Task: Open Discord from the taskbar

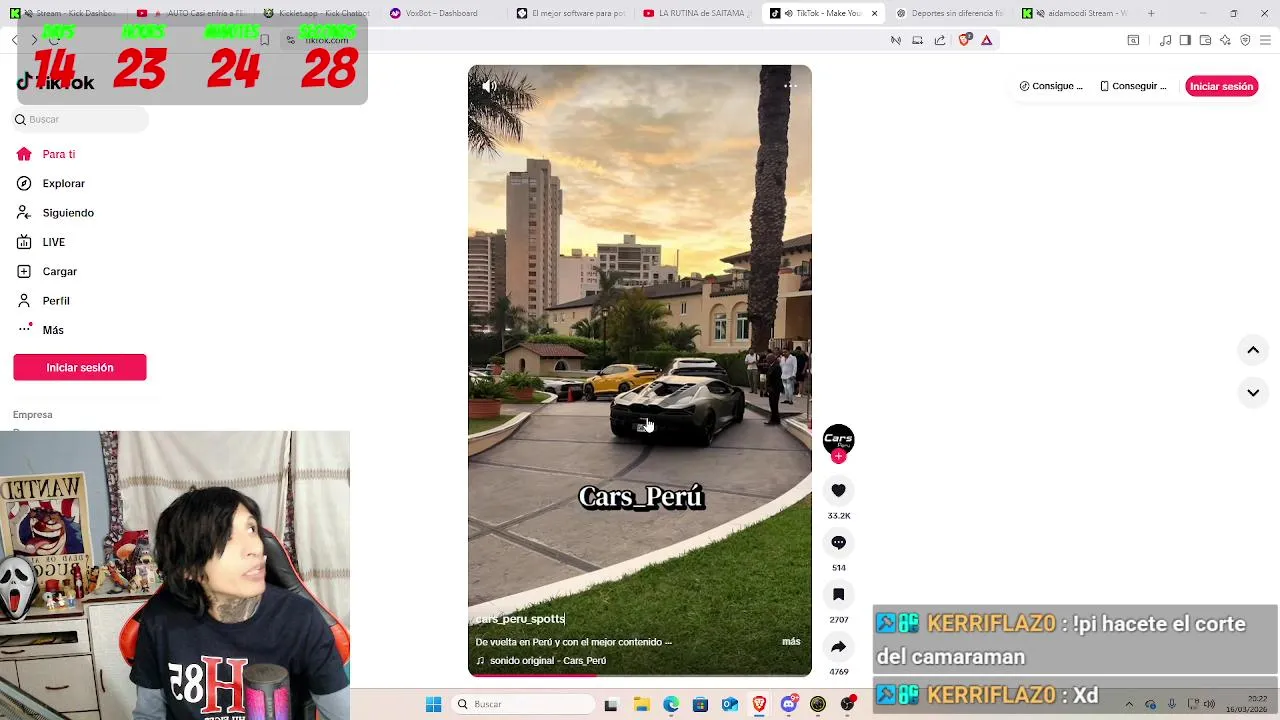Action: (x=789, y=704)
